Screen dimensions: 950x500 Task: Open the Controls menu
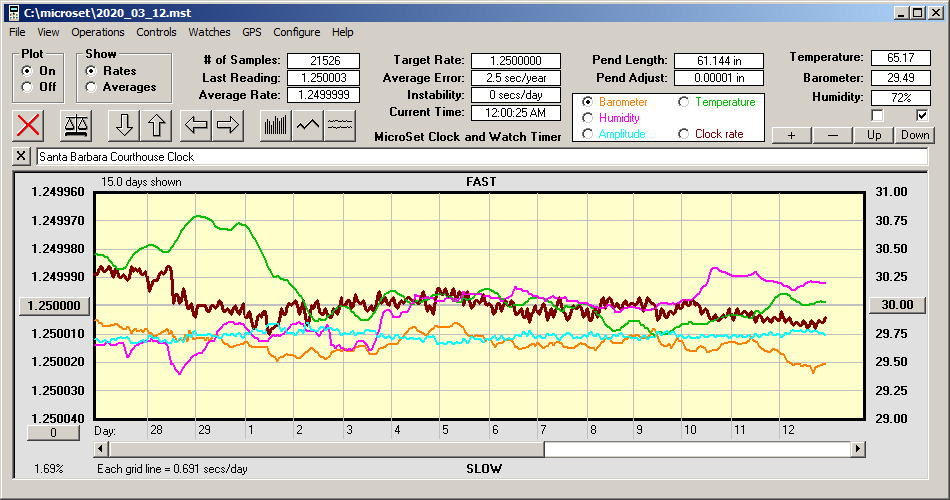click(156, 32)
